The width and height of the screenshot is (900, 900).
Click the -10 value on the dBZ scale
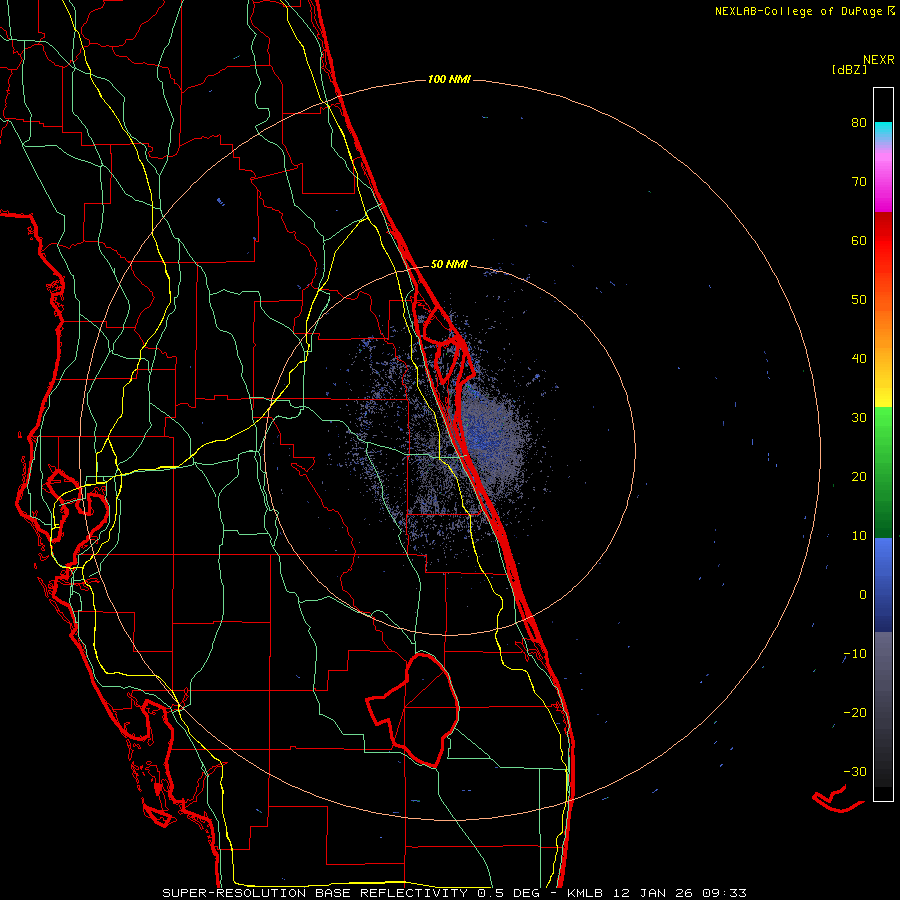(855, 654)
